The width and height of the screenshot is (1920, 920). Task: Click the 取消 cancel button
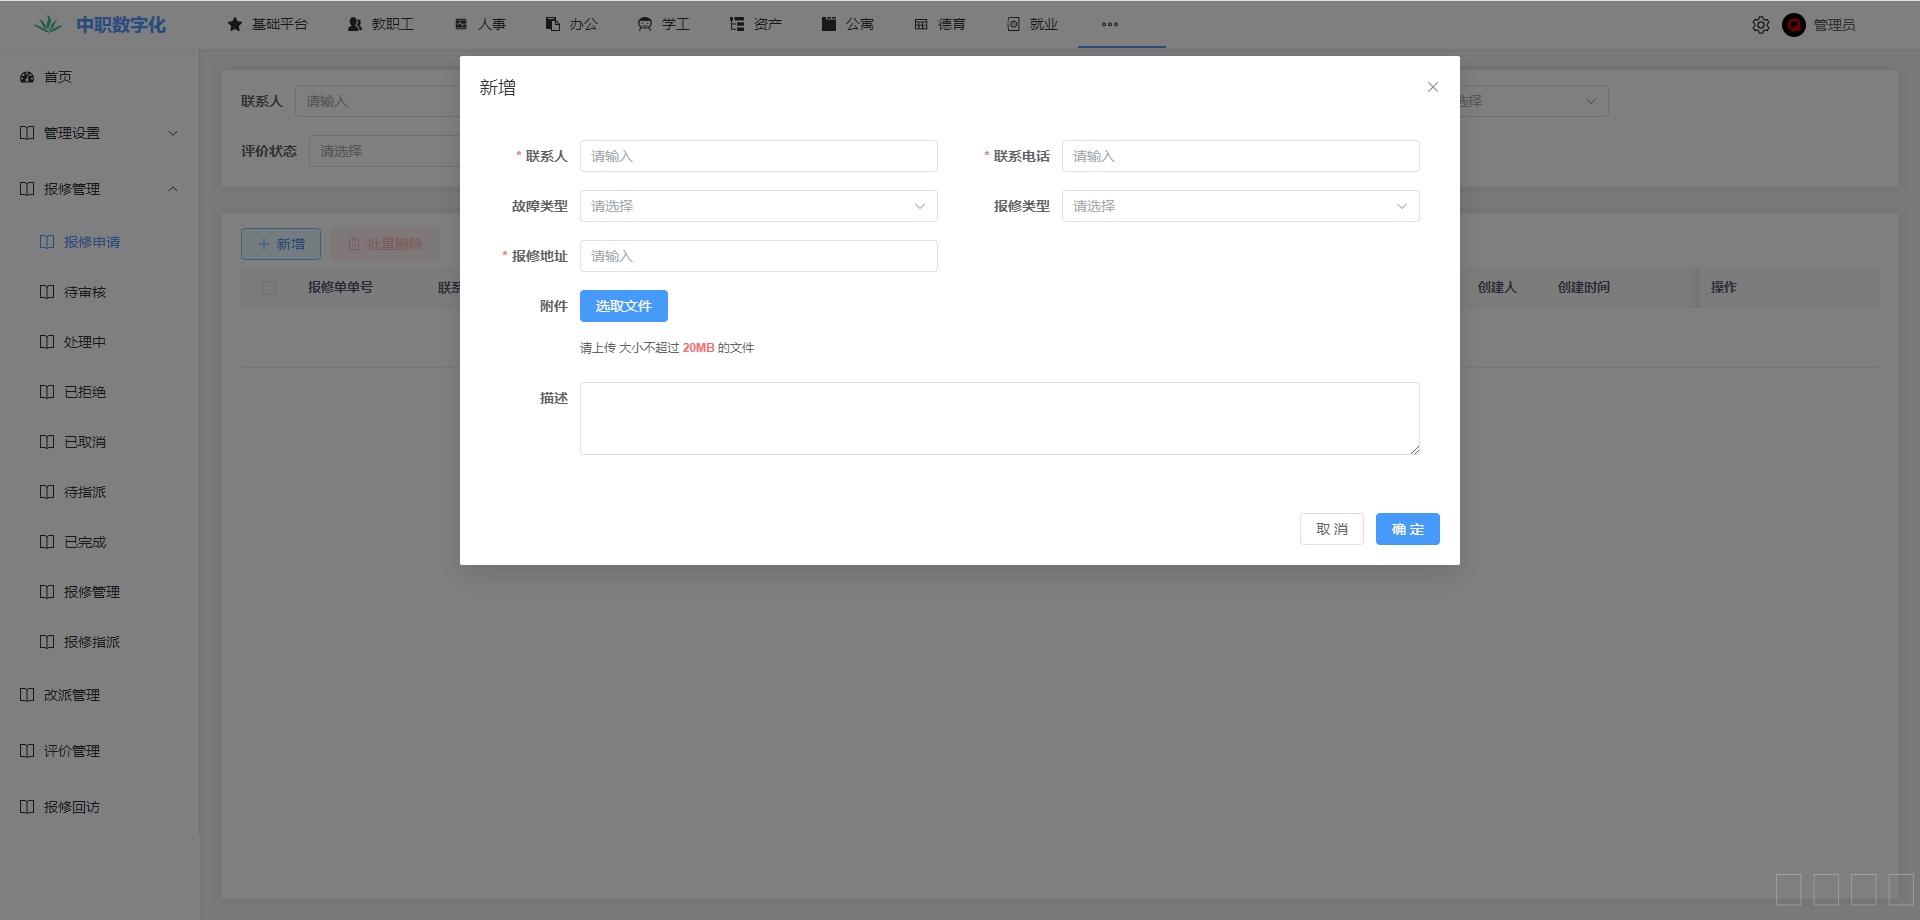[x=1331, y=529]
